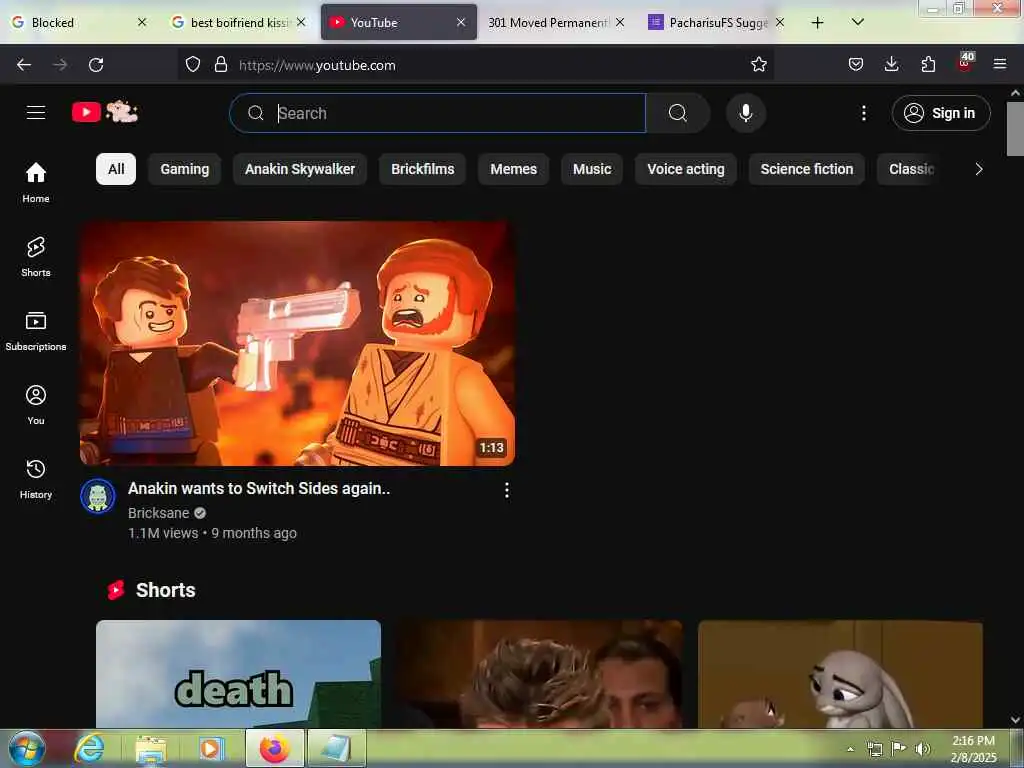Click the Firefox taskbar icon
Viewport: 1024px width, 768px height.
274,748
